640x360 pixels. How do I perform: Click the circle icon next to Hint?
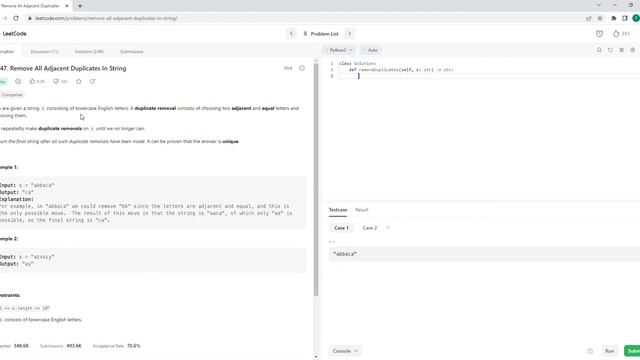(x=302, y=68)
